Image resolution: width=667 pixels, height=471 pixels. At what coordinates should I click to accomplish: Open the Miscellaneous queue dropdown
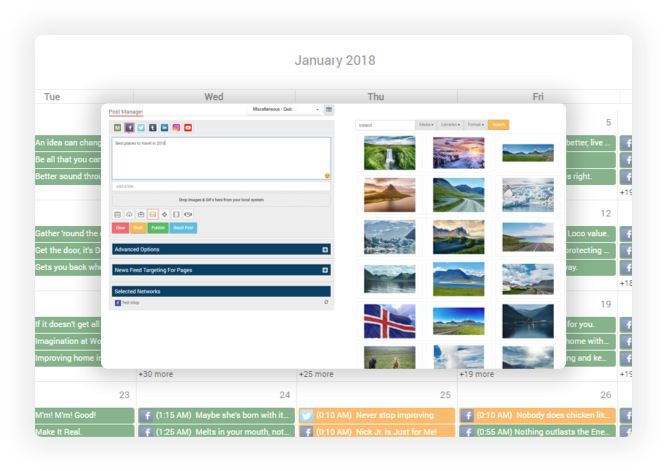click(285, 109)
